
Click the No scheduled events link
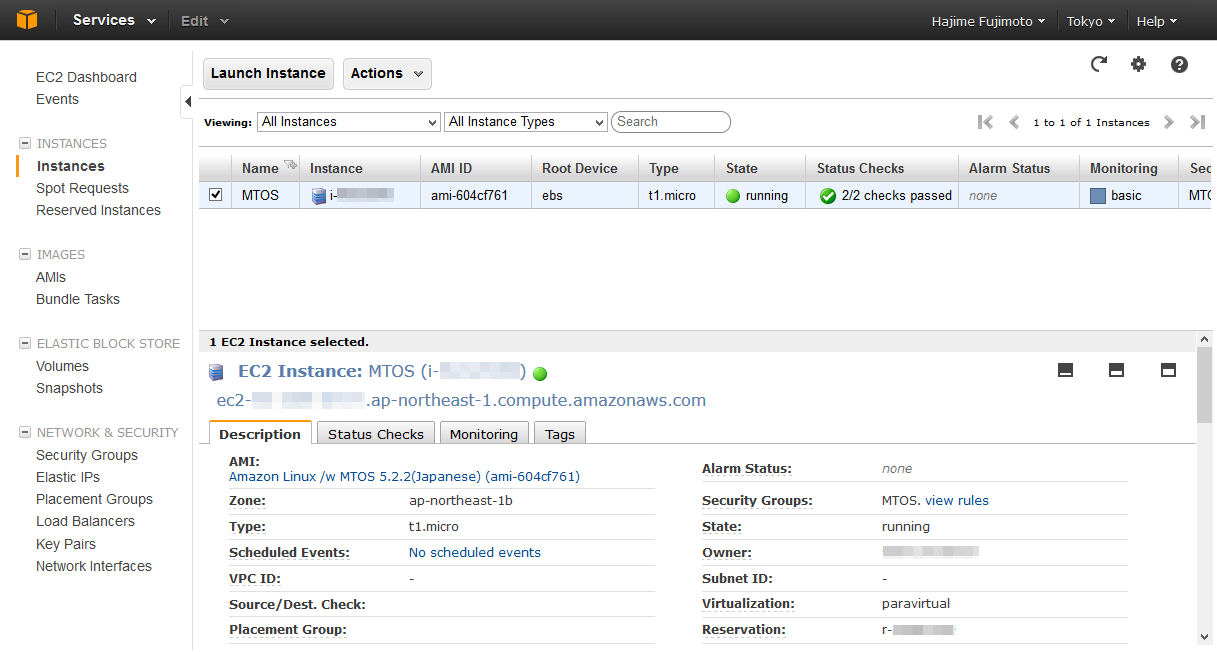pos(475,552)
